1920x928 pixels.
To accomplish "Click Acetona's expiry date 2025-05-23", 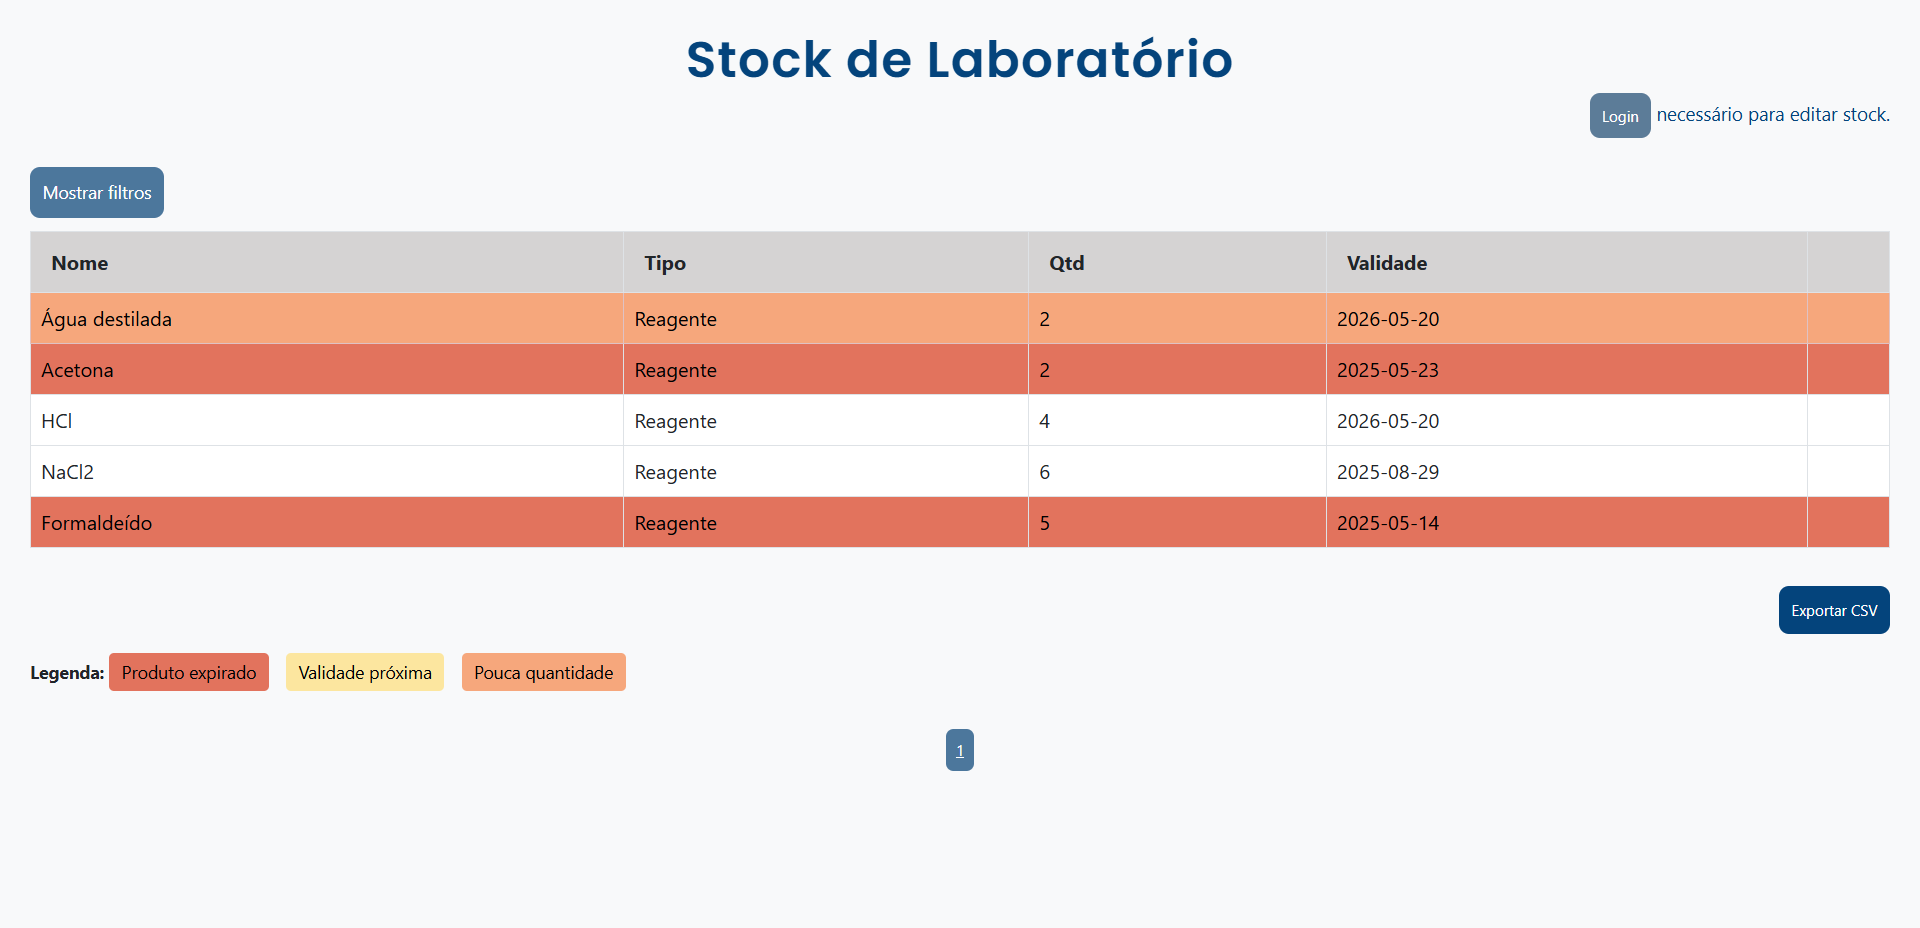I will click(1387, 370).
